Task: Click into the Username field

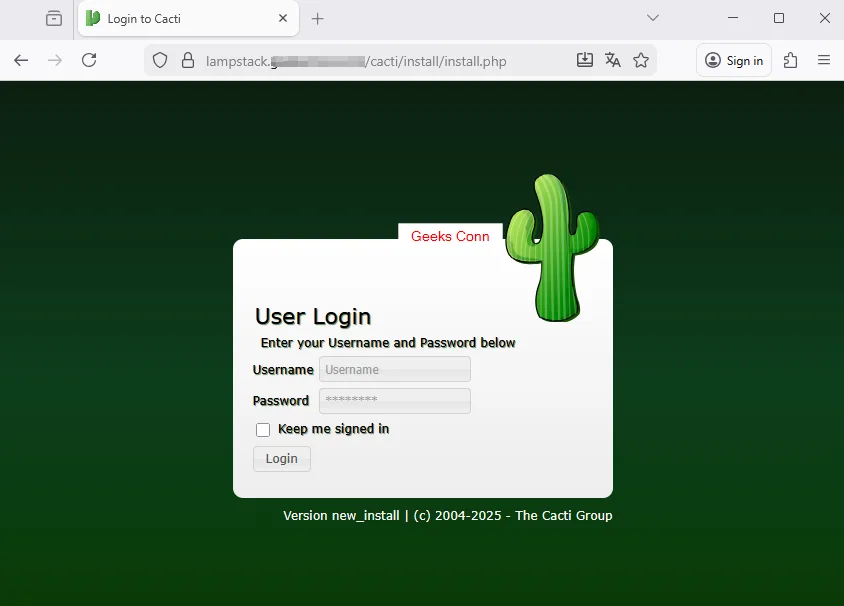Action: tap(394, 370)
